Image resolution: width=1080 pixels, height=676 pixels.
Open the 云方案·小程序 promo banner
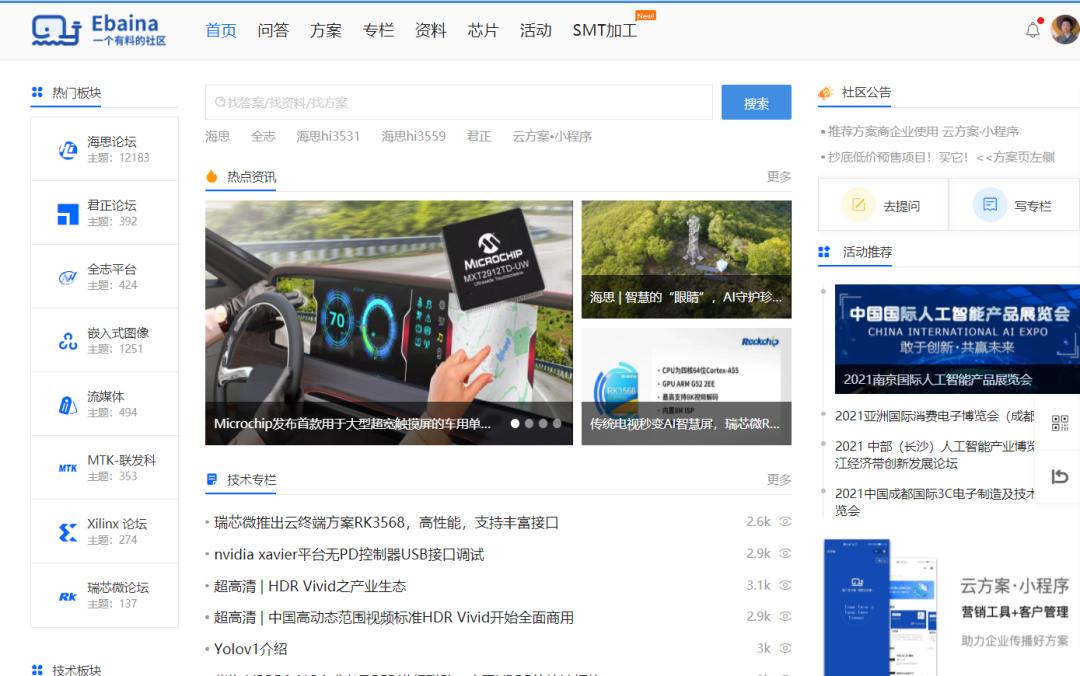tap(949, 606)
